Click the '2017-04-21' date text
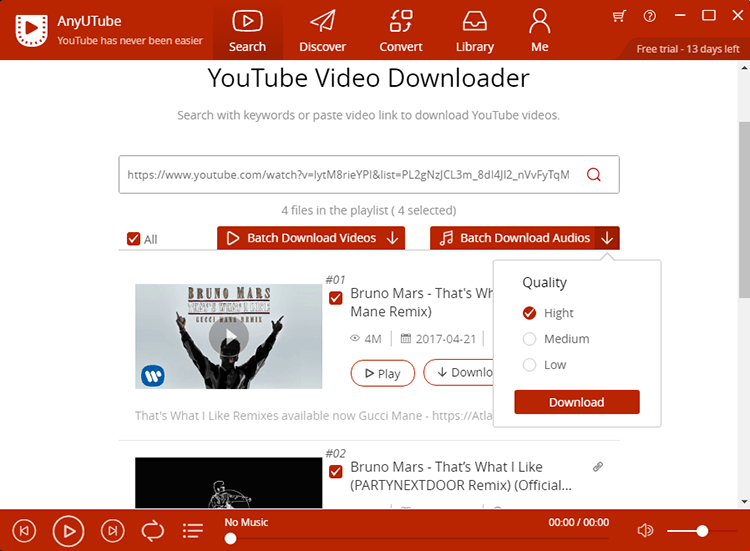This screenshot has height=551, width=750. [x=446, y=339]
